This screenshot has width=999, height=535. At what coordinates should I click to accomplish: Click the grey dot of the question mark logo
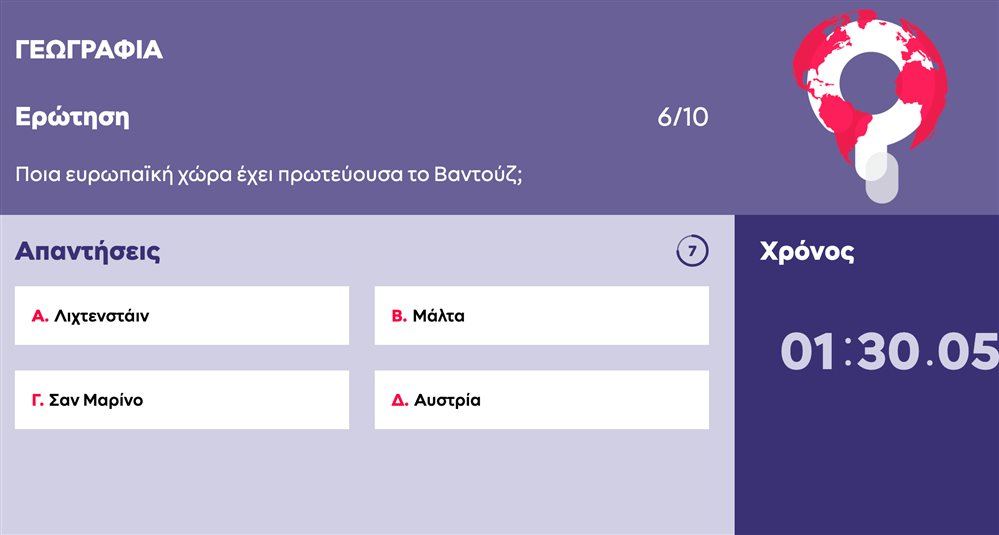tap(882, 180)
